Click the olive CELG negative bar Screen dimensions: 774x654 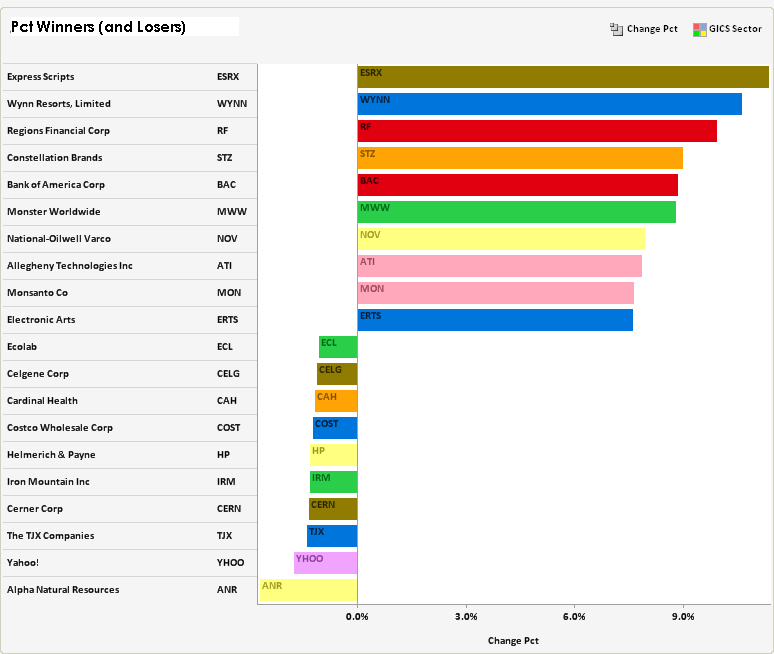[337, 374]
